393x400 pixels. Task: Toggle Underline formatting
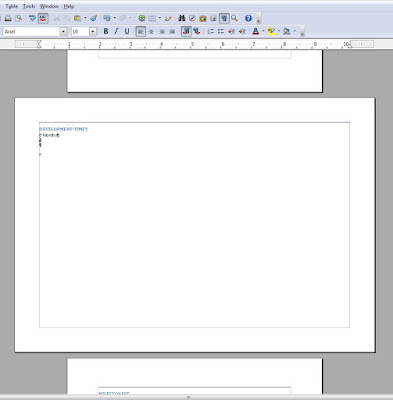(x=127, y=31)
